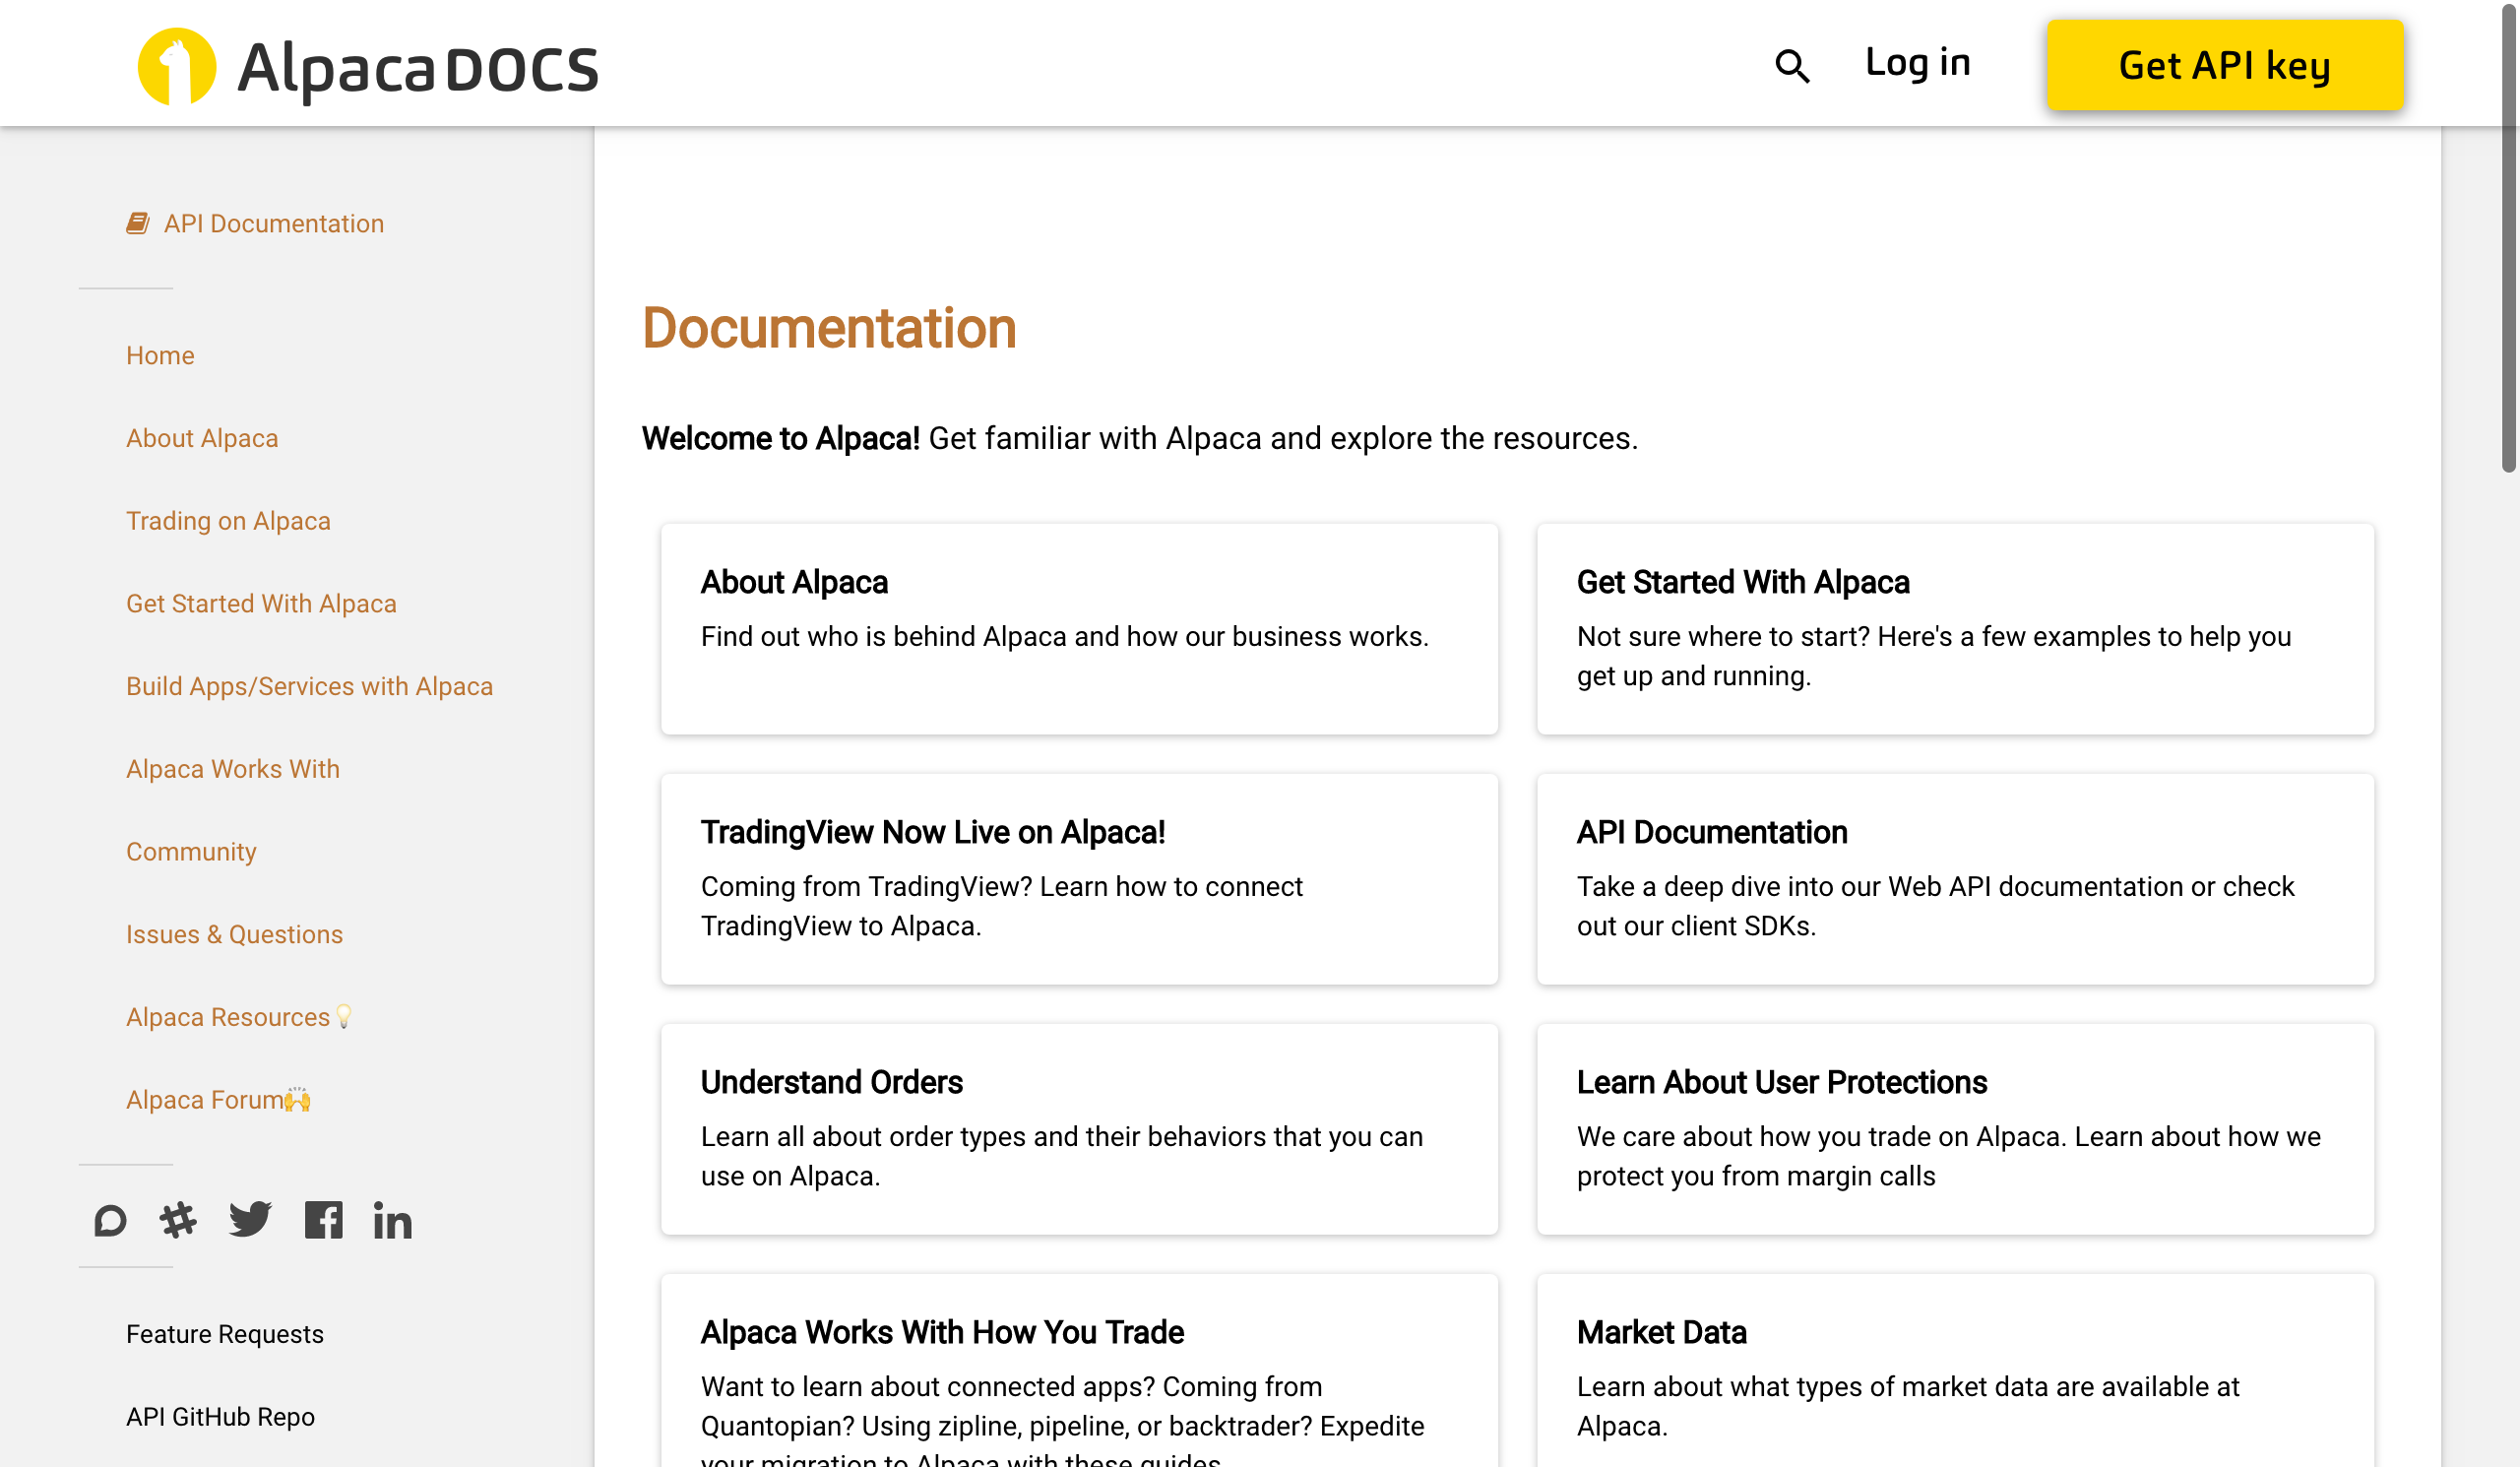This screenshot has height=1467, width=2520.
Task: Open the API Documentation card
Action: (x=1955, y=879)
